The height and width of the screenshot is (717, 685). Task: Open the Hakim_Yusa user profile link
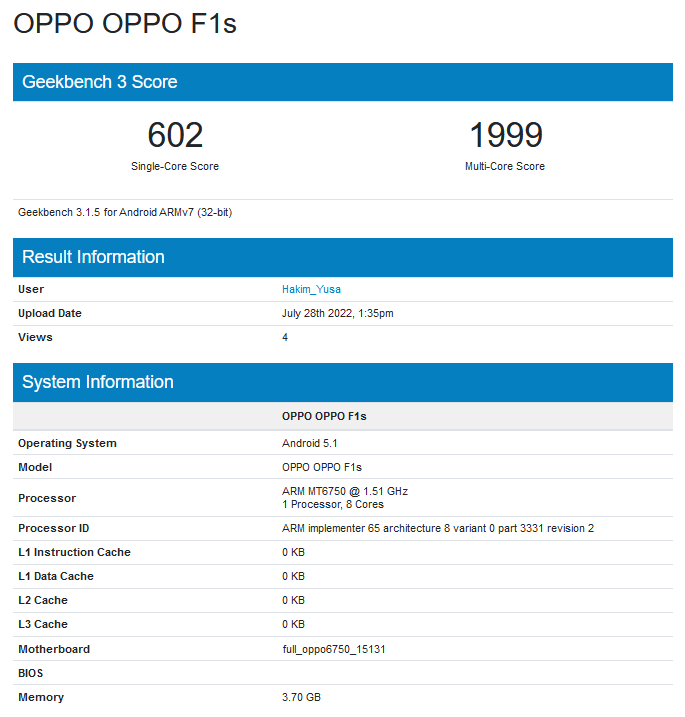[311, 289]
